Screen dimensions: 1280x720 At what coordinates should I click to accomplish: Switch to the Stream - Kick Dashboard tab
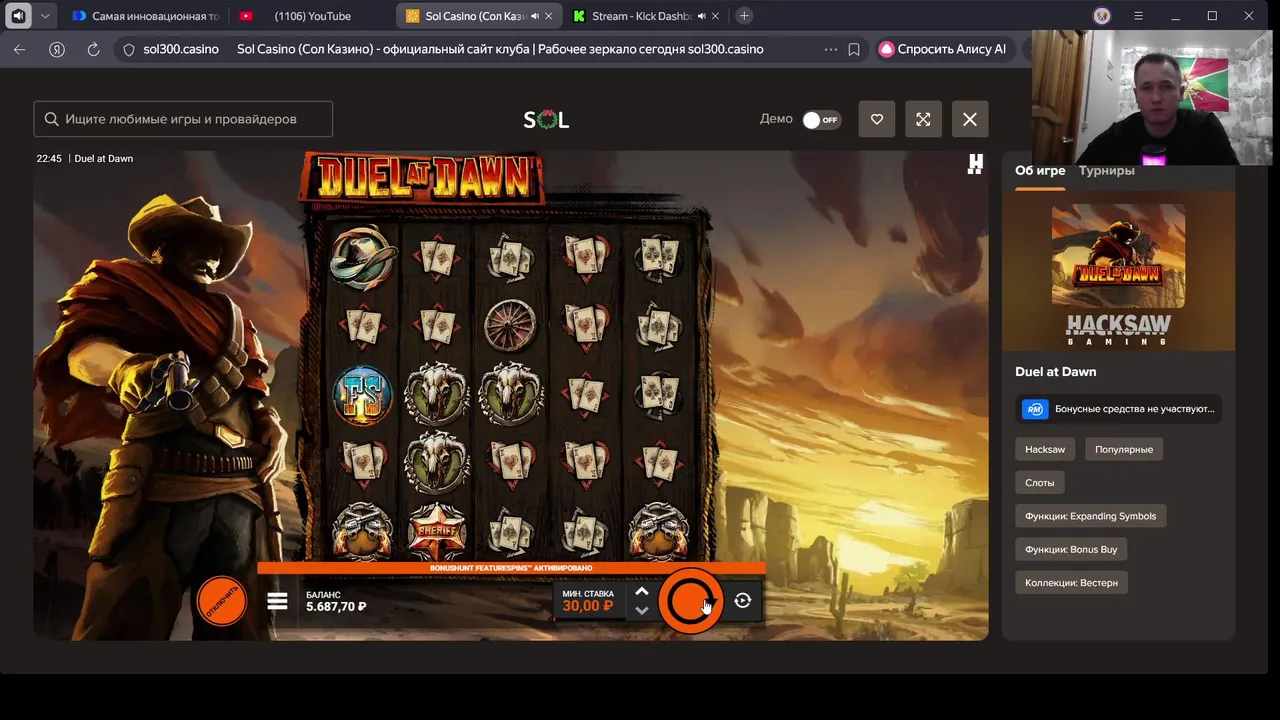click(x=645, y=16)
